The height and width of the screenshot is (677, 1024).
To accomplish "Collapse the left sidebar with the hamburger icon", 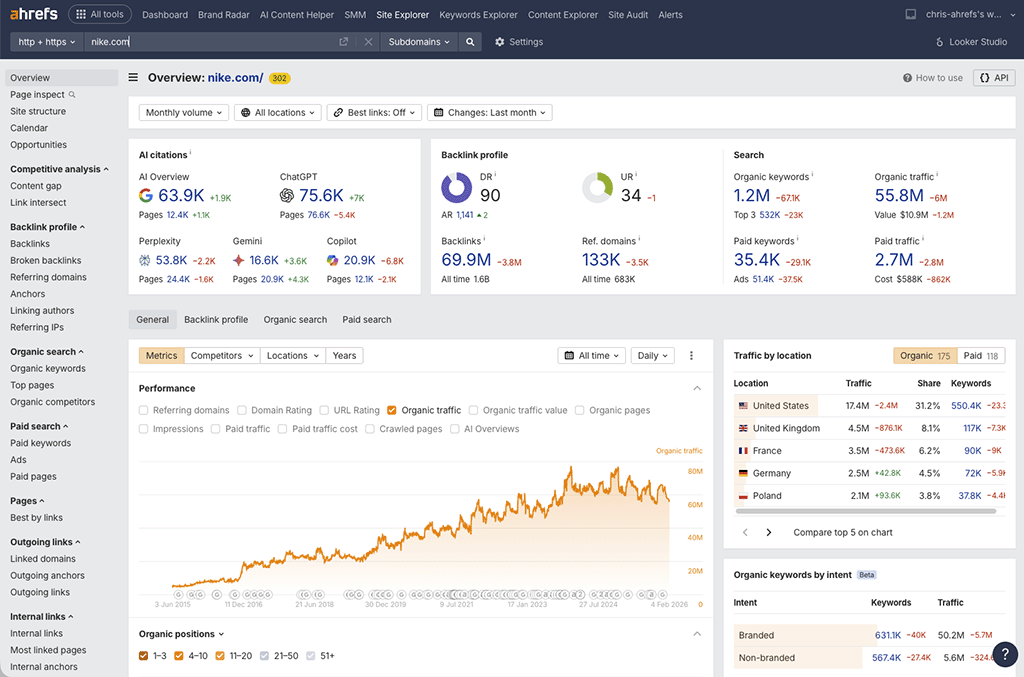I will (133, 77).
